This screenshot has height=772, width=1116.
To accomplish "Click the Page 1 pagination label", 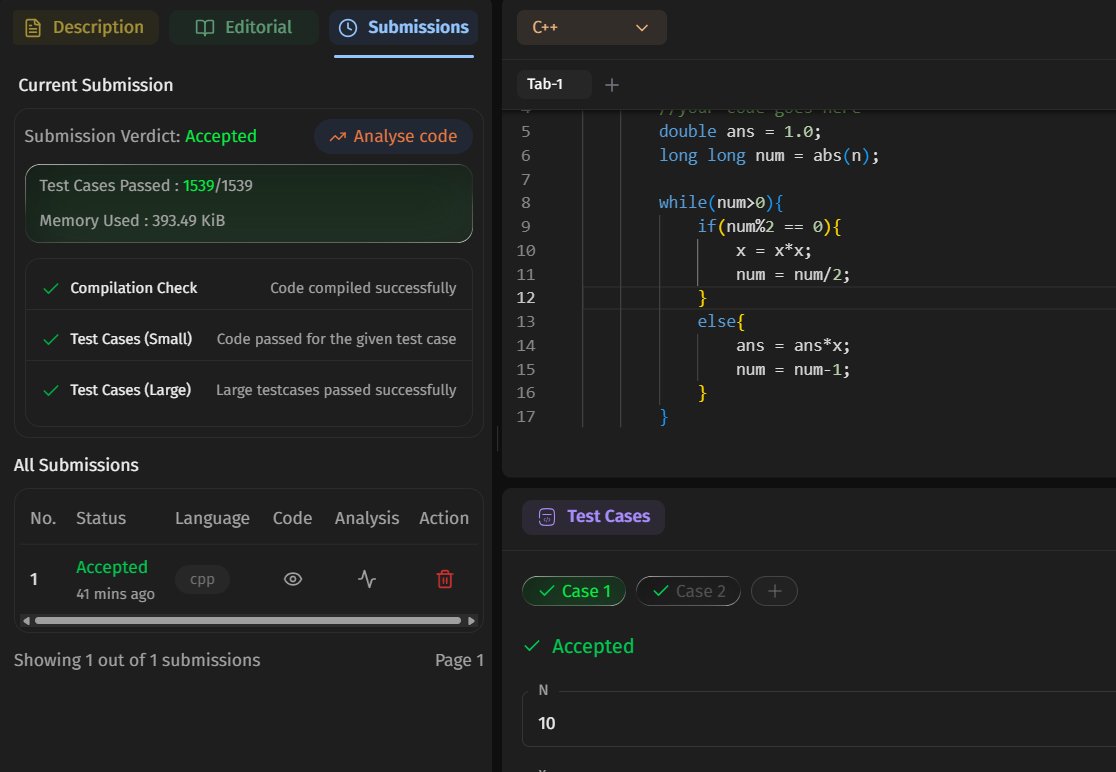I will click(459, 660).
